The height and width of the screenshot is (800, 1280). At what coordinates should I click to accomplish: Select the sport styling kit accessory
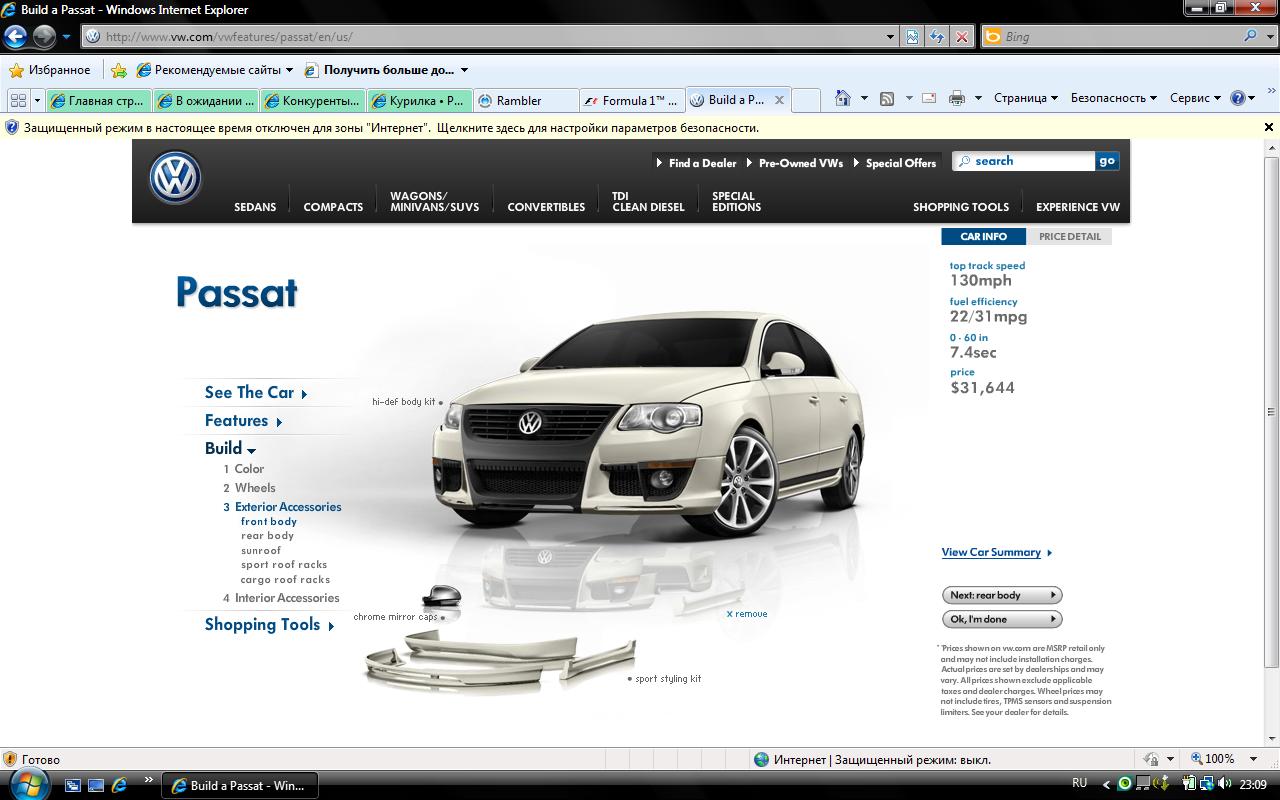pos(500,660)
